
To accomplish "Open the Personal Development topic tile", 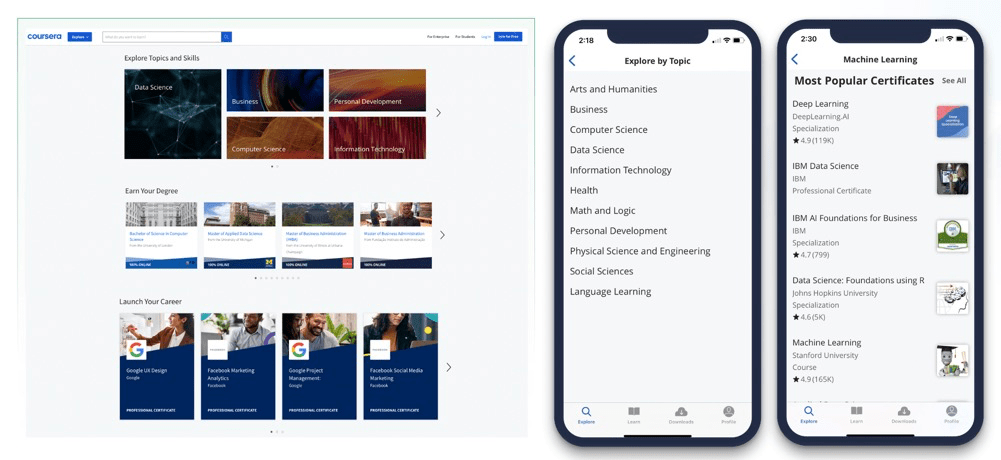I will pyautogui.click(x=377, y=90).
